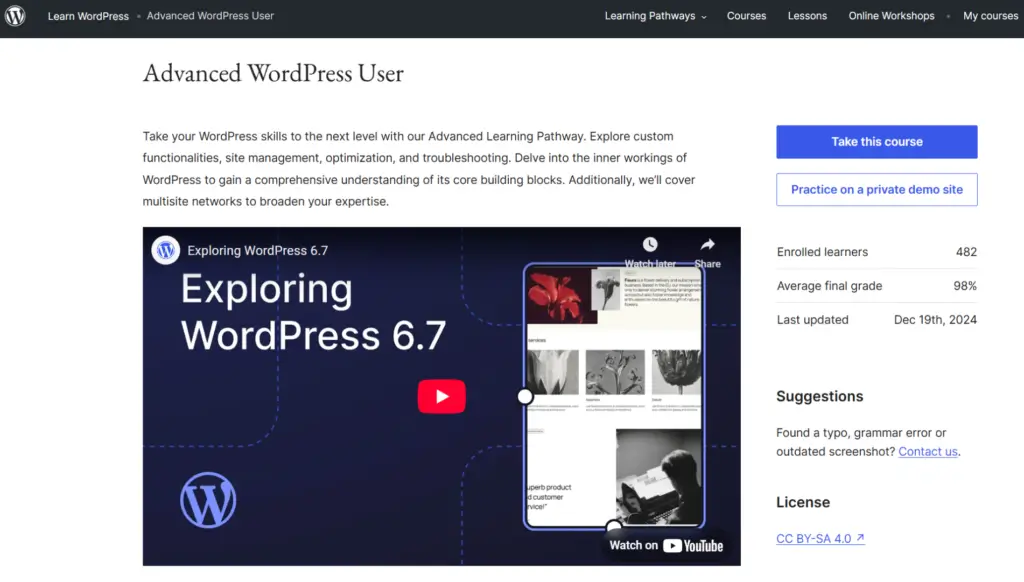The height and width of the screenshot is (582, 1024).
Task: Click the embedded video thumbnail
Action: pyautogui.click(x=442, y=396)
